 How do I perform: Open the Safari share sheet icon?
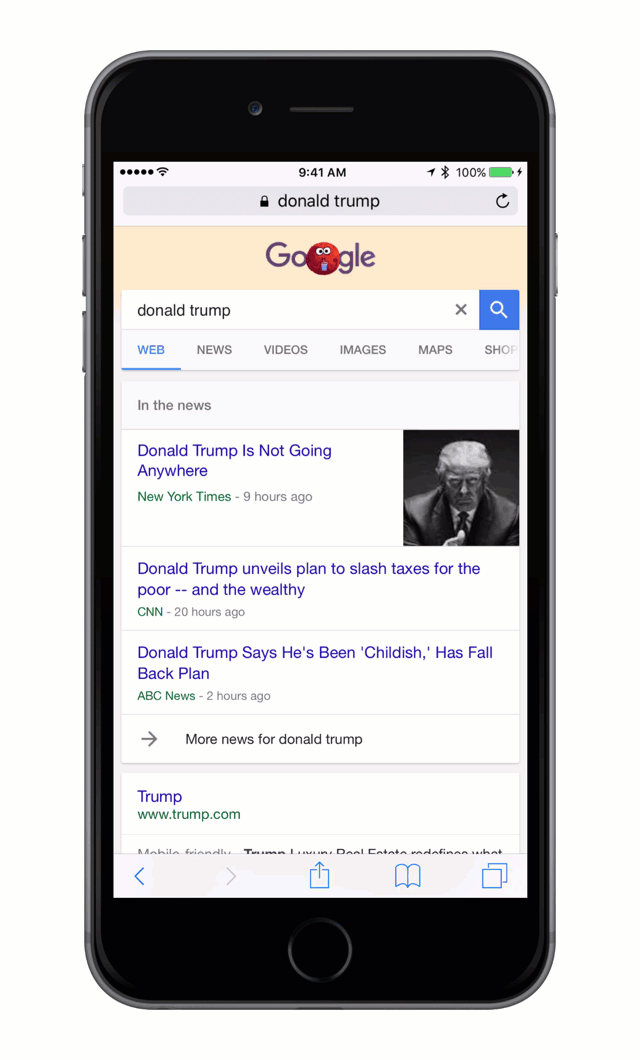pos(319,875)
